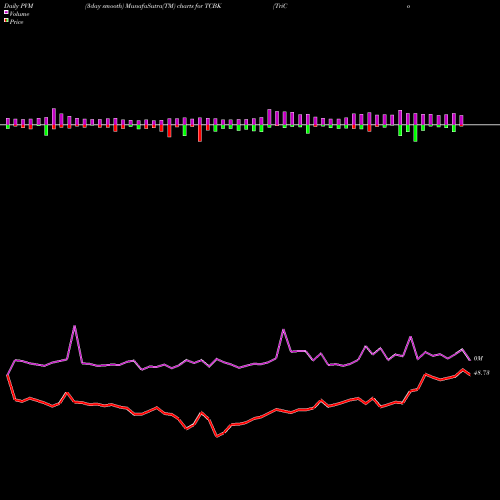500x500 pixels.
Task: Click the Volume legend label
Action: 19,14
